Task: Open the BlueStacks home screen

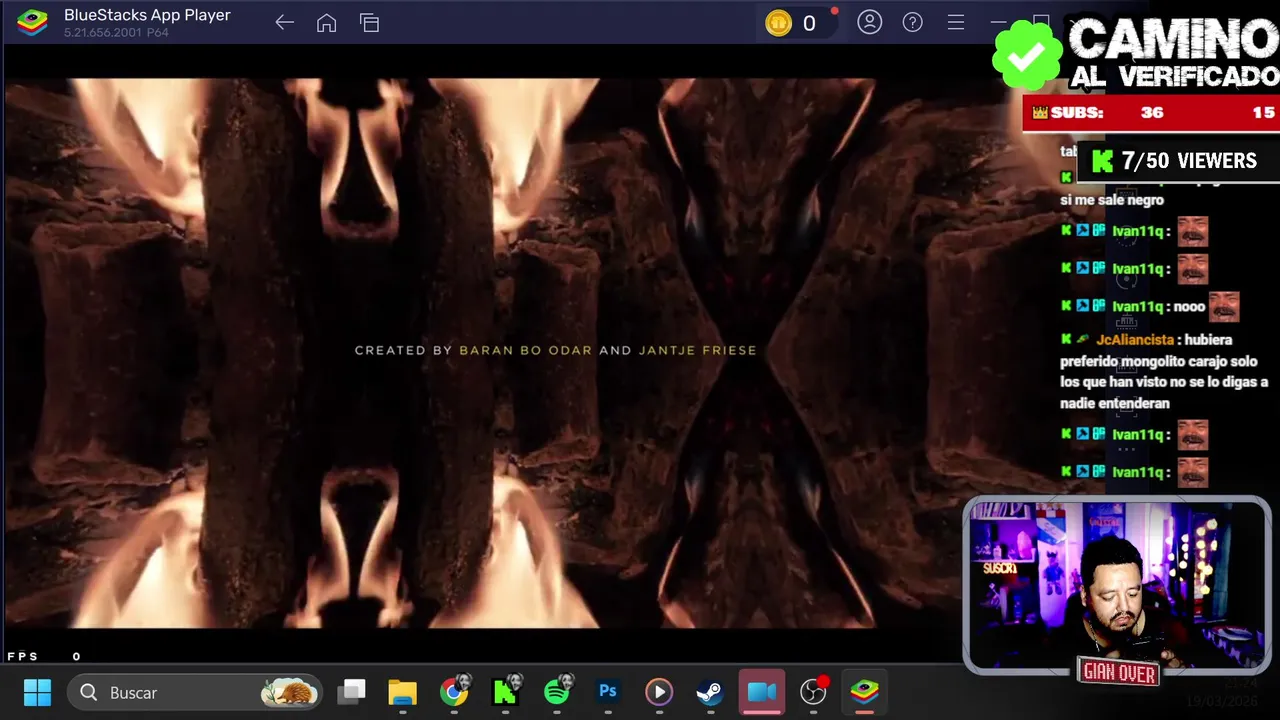Action: 327,22
